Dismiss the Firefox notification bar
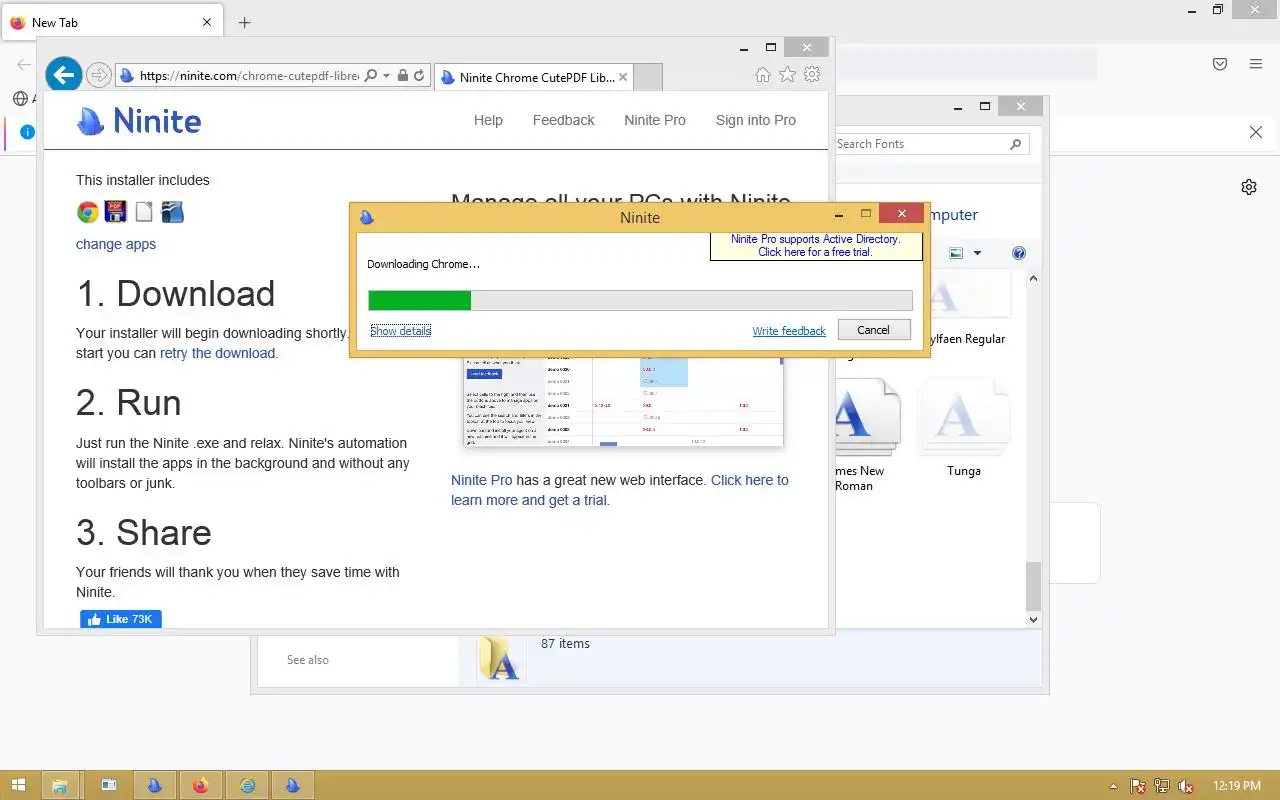The width and height of the screenshot is (1280, 800). pos(1256,132)
